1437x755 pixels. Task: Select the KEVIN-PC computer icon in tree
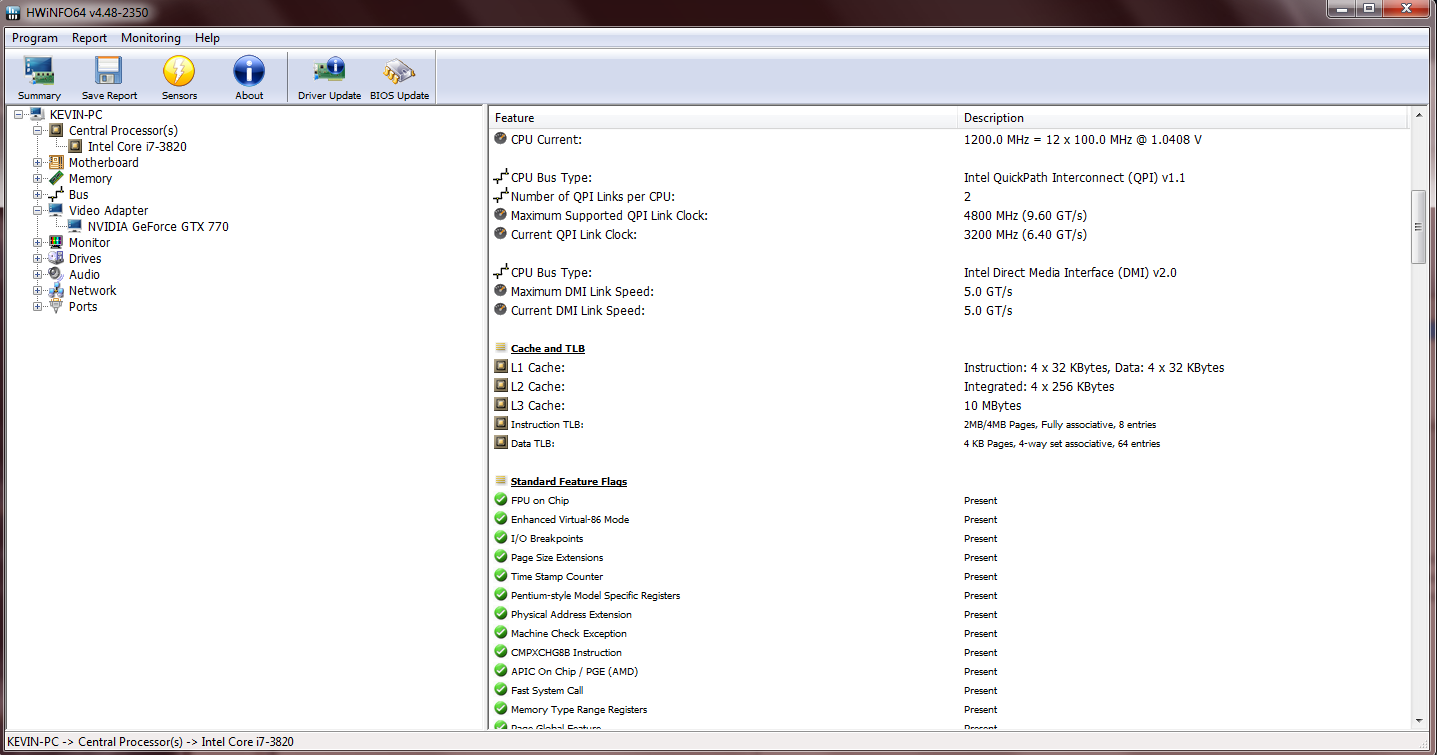[x=37, y=115]
